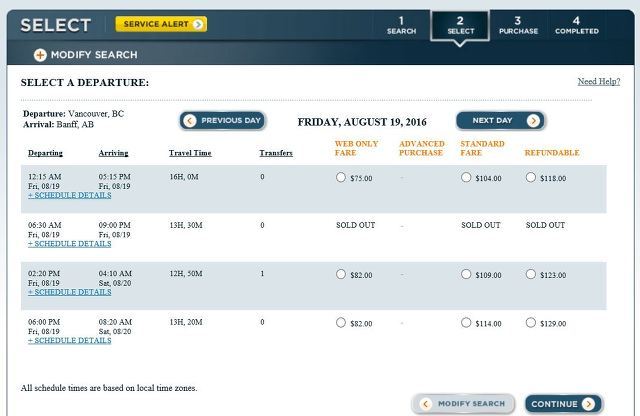Image resolution: width=640 pixels, height=416 pixels.
Task: Select $114.00 standard fare for 06:00 PM
Action: pyautogui.click(x=466, y=323)
